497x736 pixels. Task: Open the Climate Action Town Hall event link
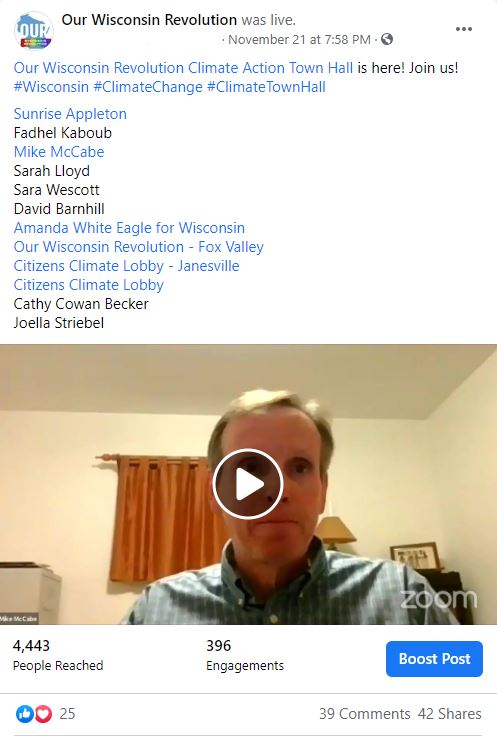tap(183, 68)
